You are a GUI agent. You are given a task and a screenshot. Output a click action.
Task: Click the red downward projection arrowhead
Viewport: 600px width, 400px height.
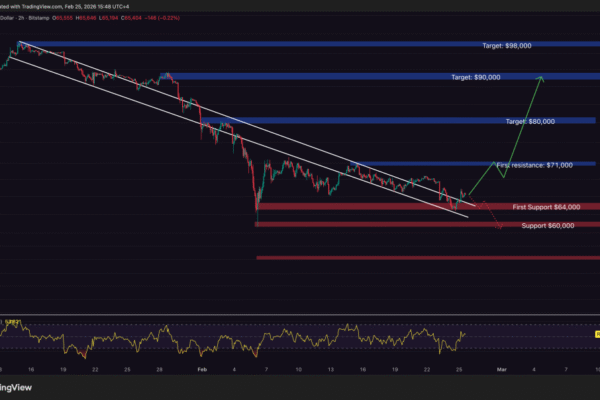tap(499, 228)
